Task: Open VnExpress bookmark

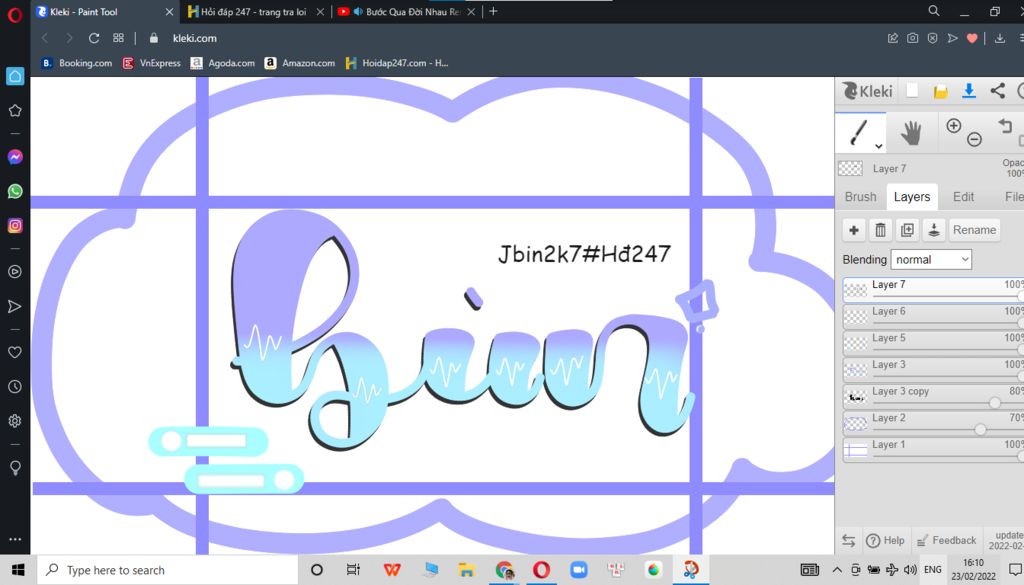Action: pos(152,63)
